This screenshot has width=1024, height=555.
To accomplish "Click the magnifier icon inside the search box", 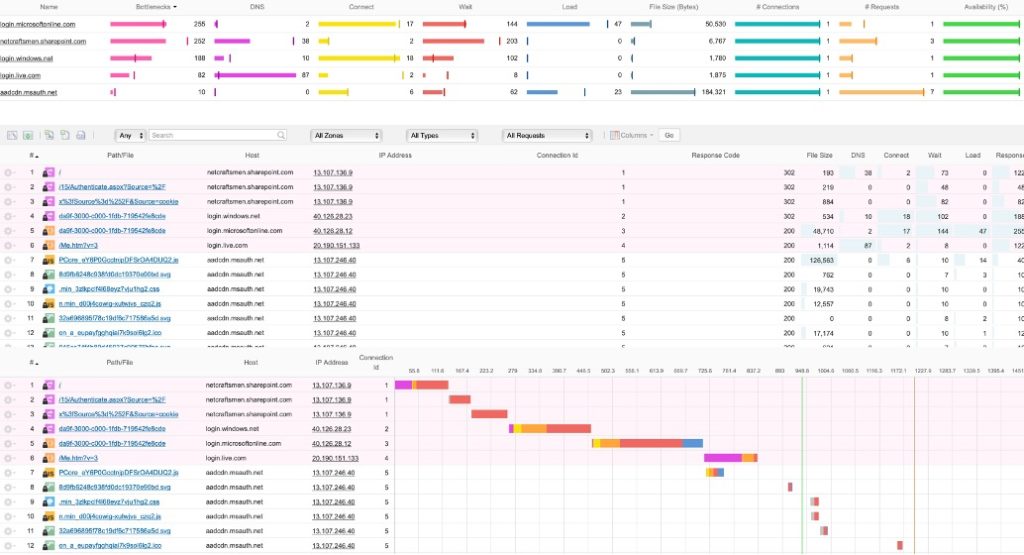I will pos(281,135).
